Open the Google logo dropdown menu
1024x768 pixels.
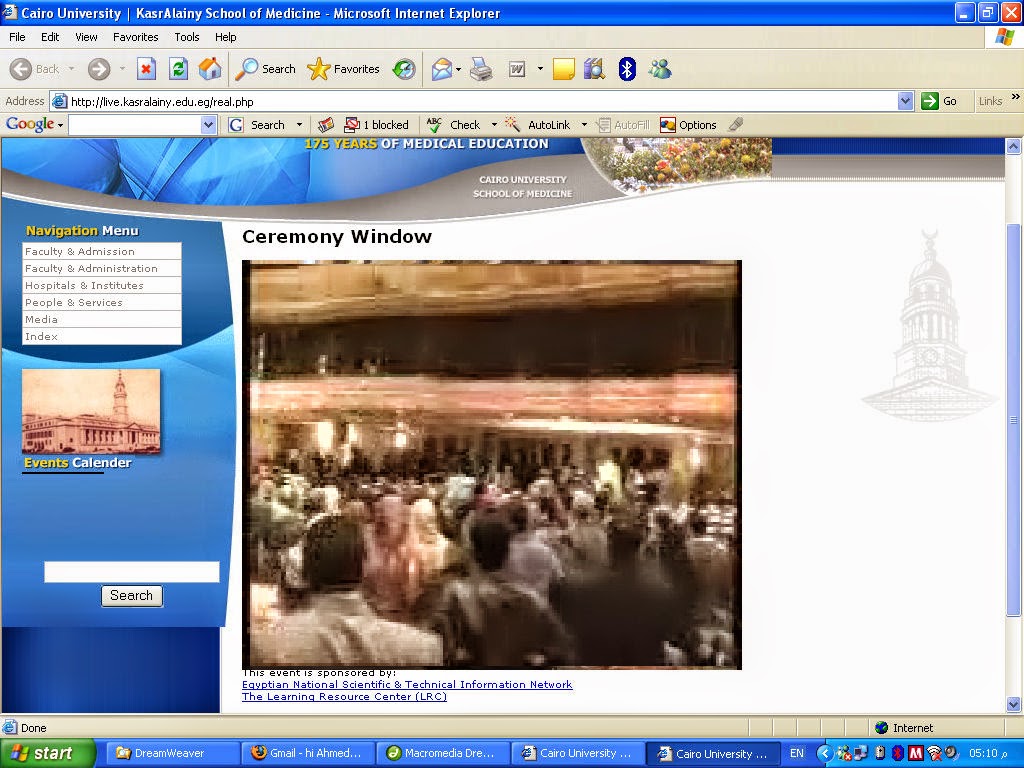coord(35,124)
